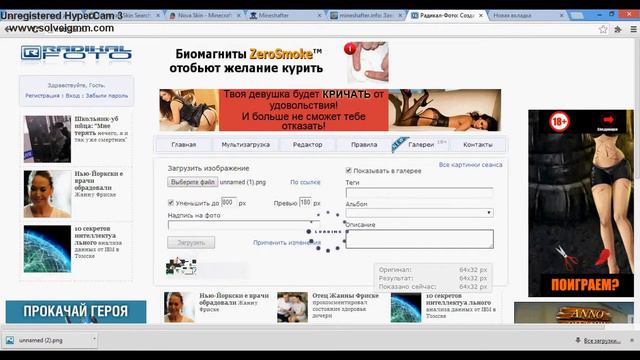This screenshot has height=360, width=640.
Task: Open the Chrome menu icon
Action: tap(633, 29)
